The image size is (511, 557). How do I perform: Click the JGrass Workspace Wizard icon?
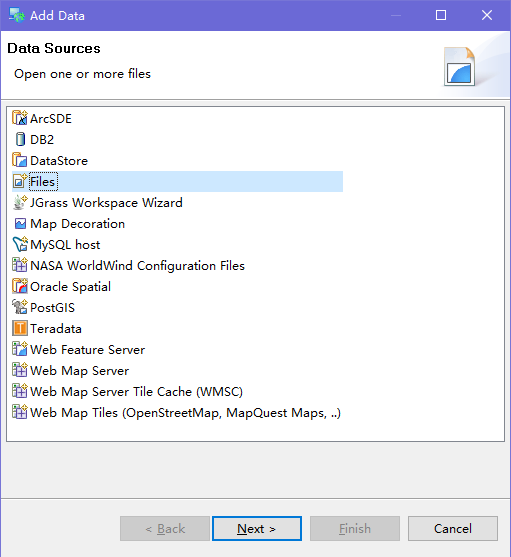pos(20,202)
